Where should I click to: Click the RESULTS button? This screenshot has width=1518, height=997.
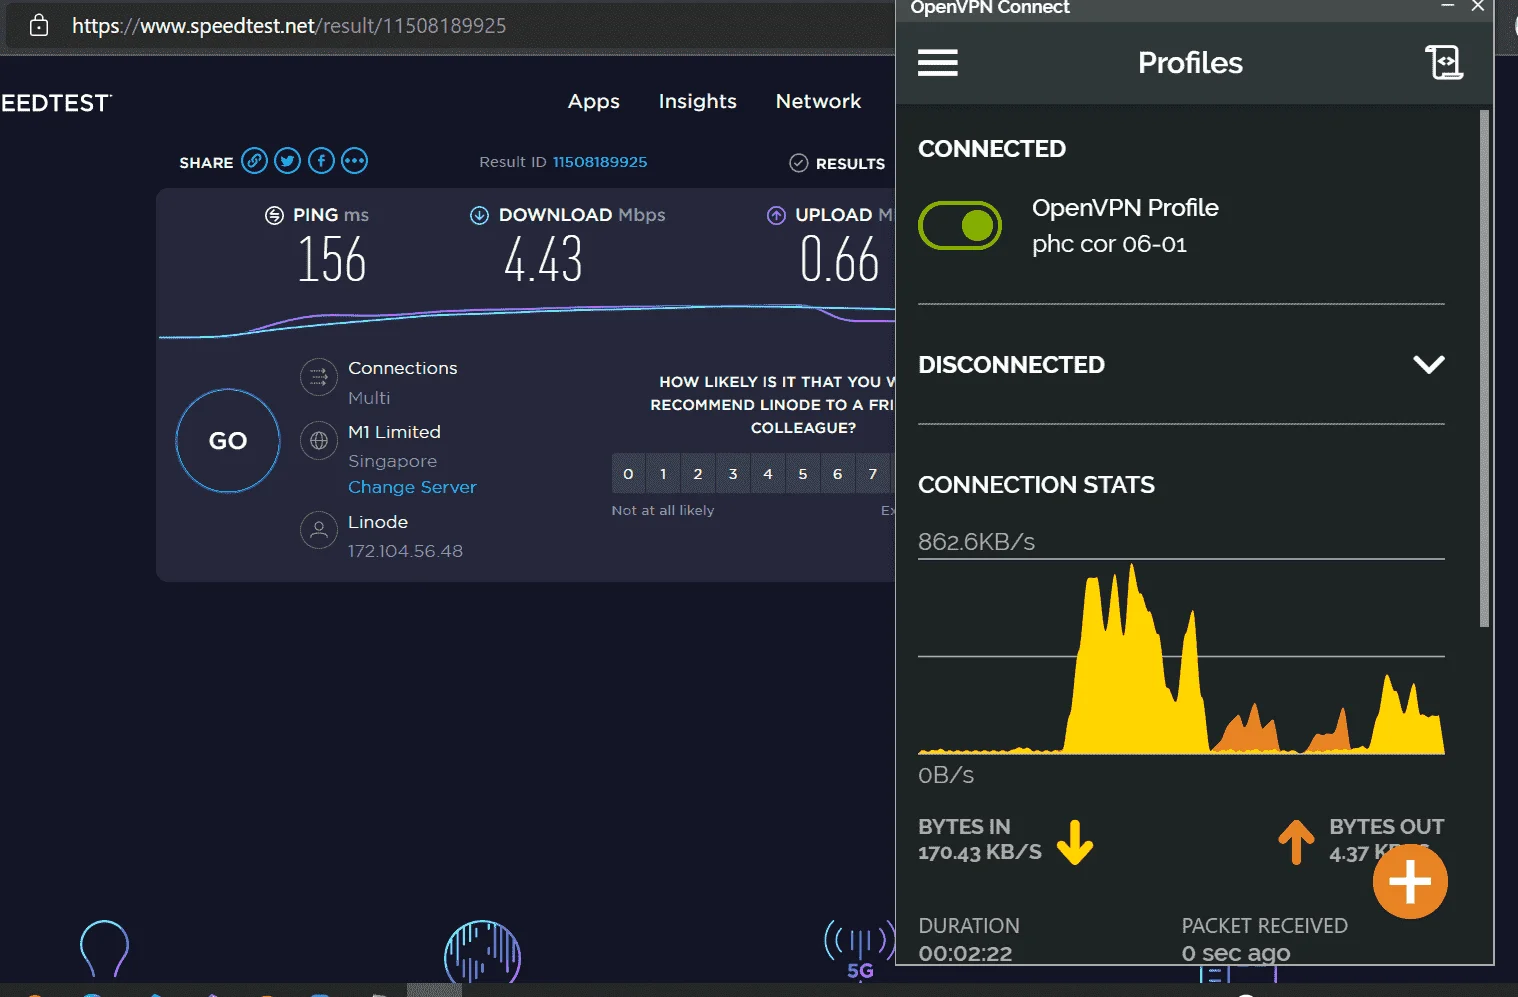pyautogui.click(x=837, y=163)
